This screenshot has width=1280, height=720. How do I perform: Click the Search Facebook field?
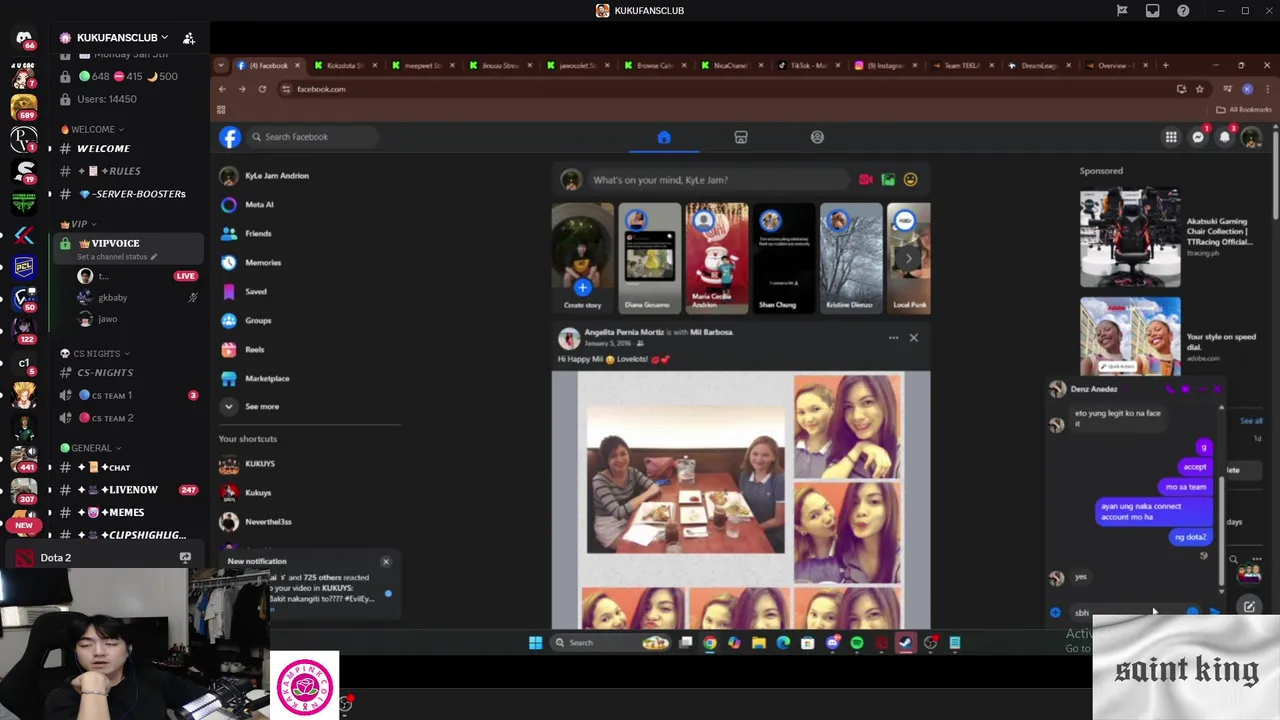312,137
